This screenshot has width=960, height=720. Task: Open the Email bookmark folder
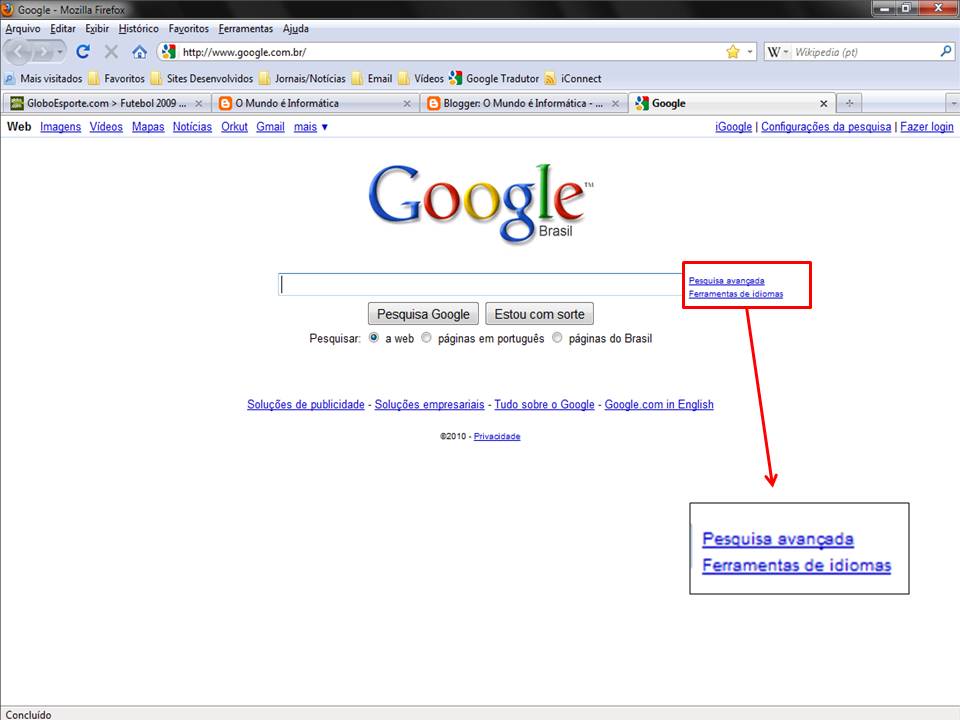372,78
